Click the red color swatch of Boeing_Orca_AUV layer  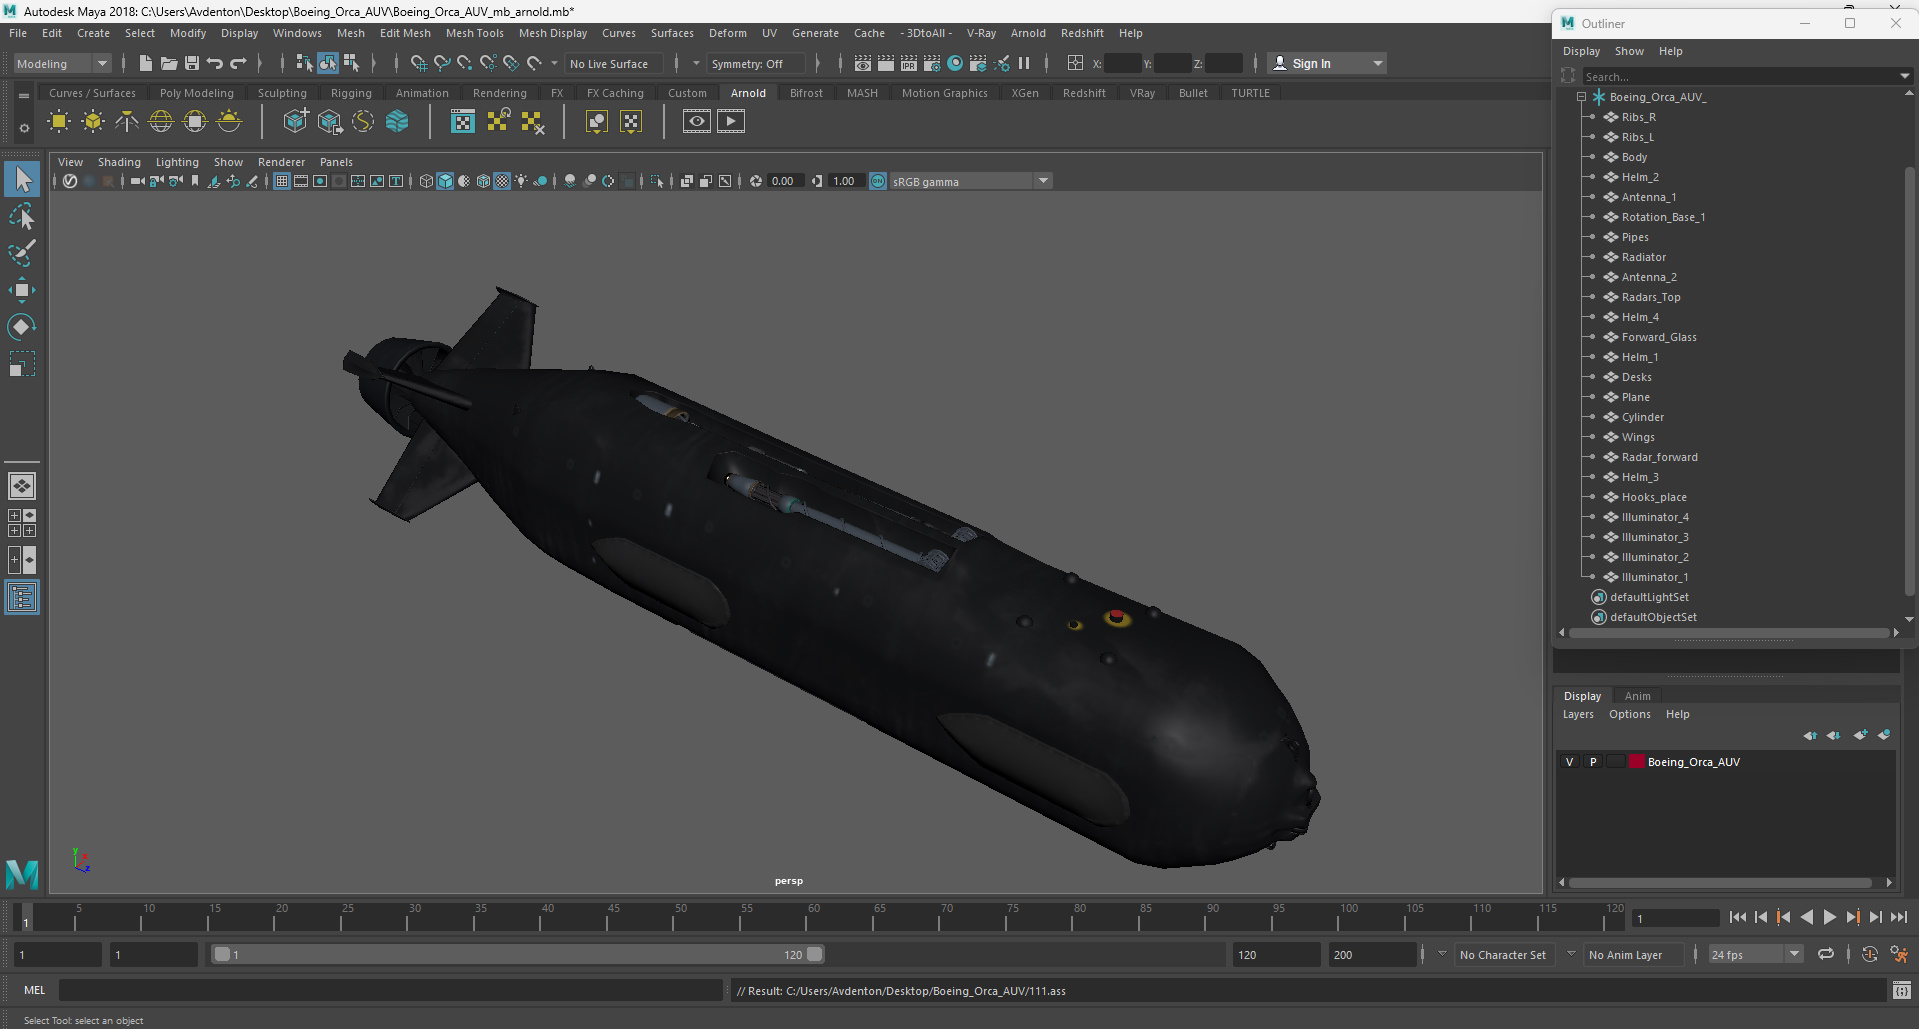tap(1637, 762)
